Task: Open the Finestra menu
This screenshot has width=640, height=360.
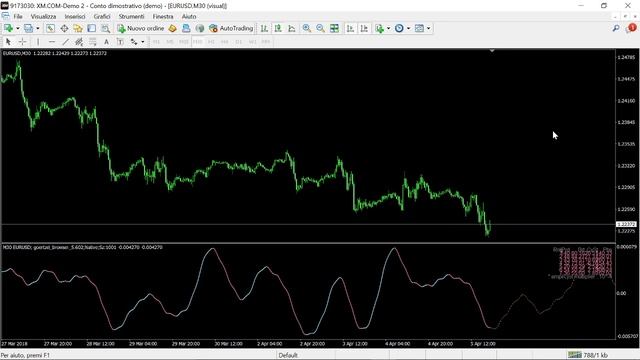Action: coord(163,16)
